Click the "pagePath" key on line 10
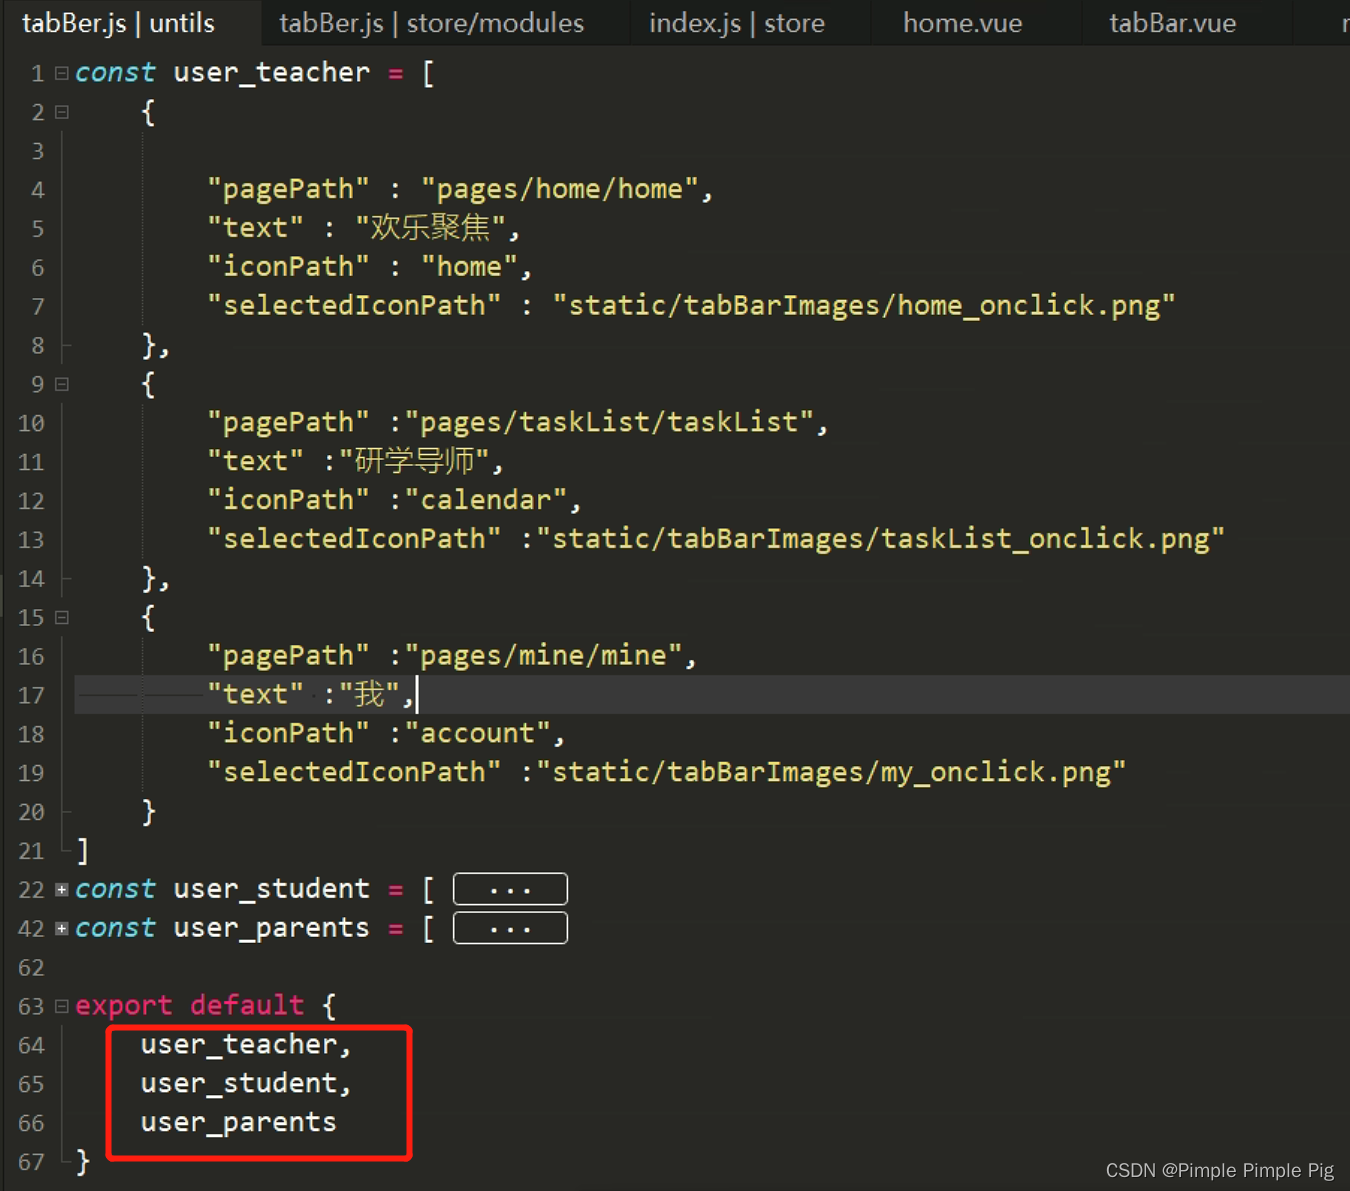Screen dimensions: 1350x1191 (288, 422)
